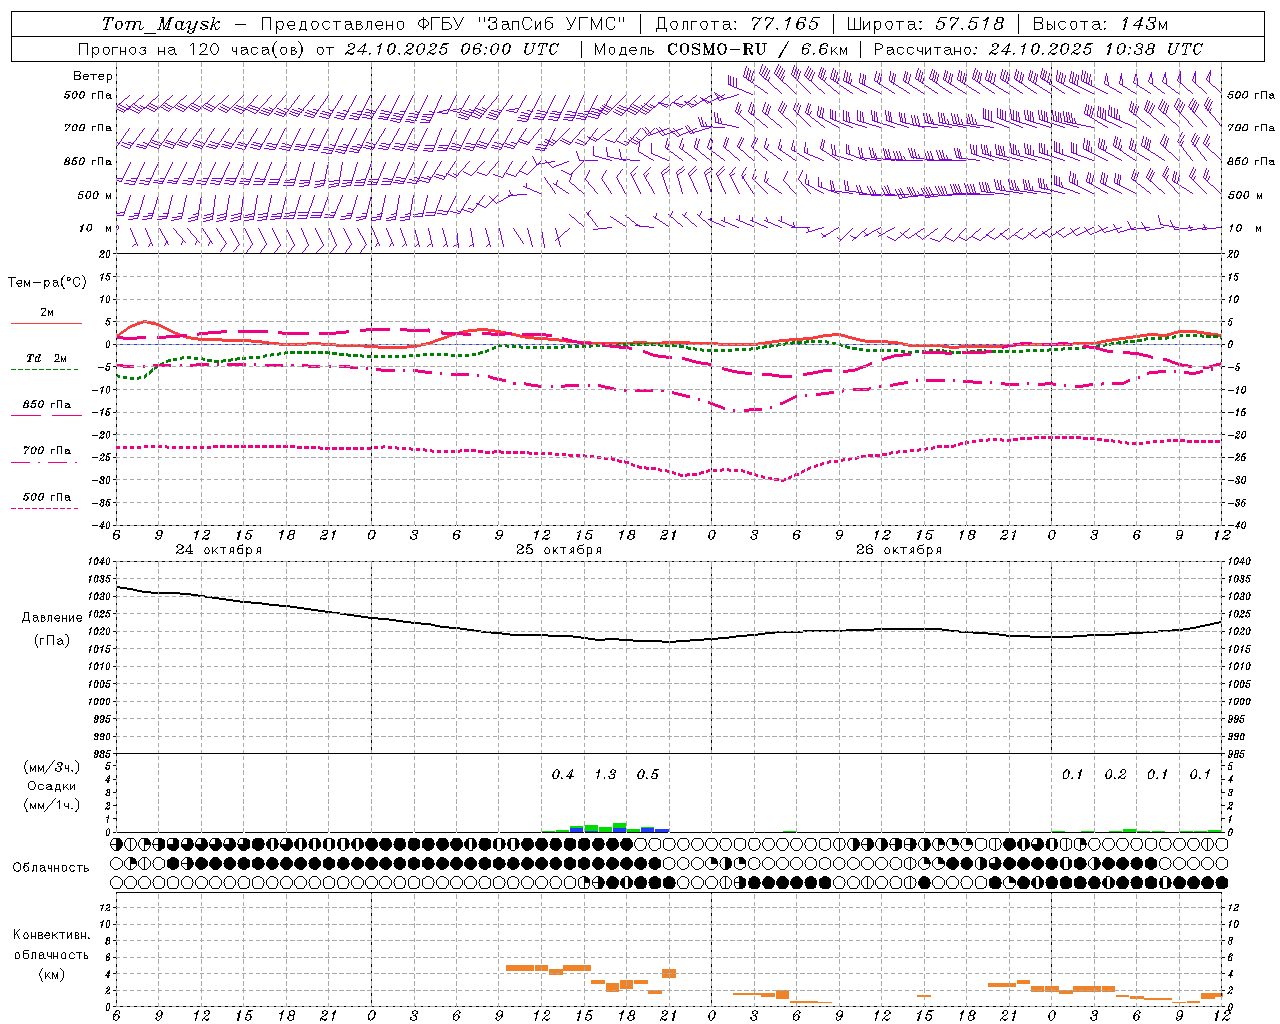Select the forecast start 24.10.2025 06:00 UTC
The image size is (1280, 1024).
451,49
